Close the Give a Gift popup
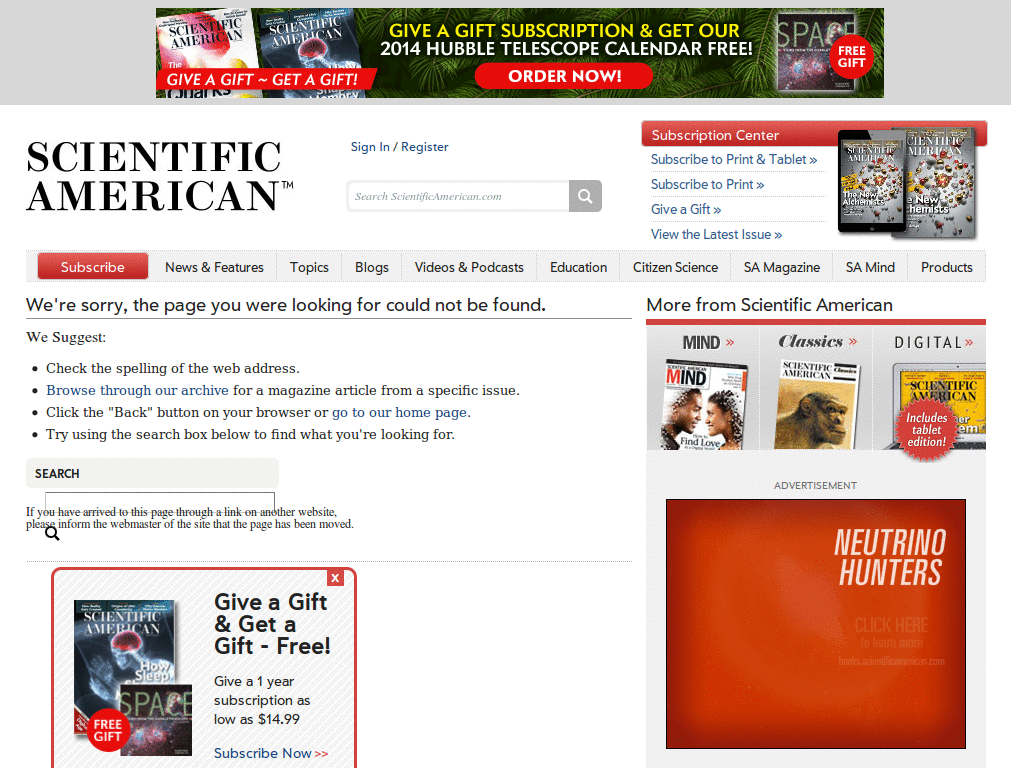The width and height of the screenshot is (1024, 768). (x=335, y=578)
